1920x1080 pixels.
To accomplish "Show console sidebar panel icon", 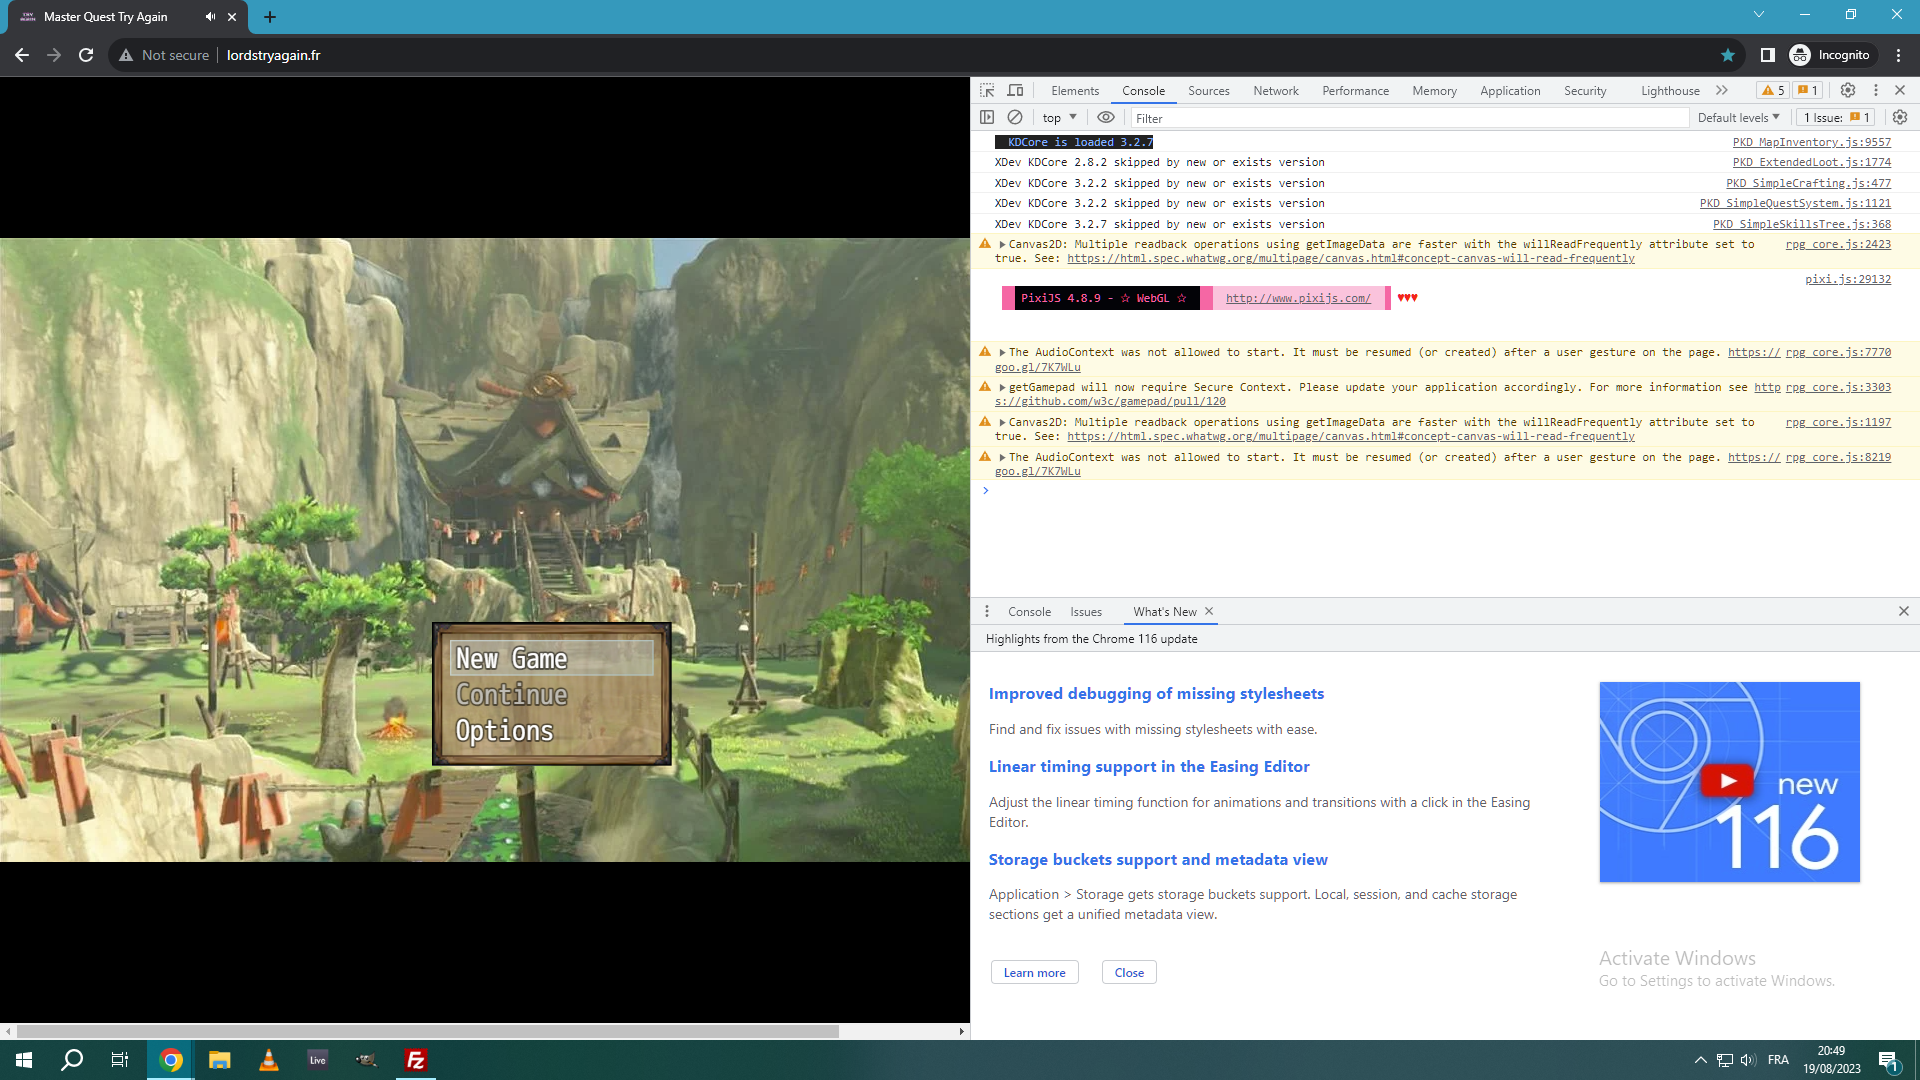I will [x=987, y=117].
